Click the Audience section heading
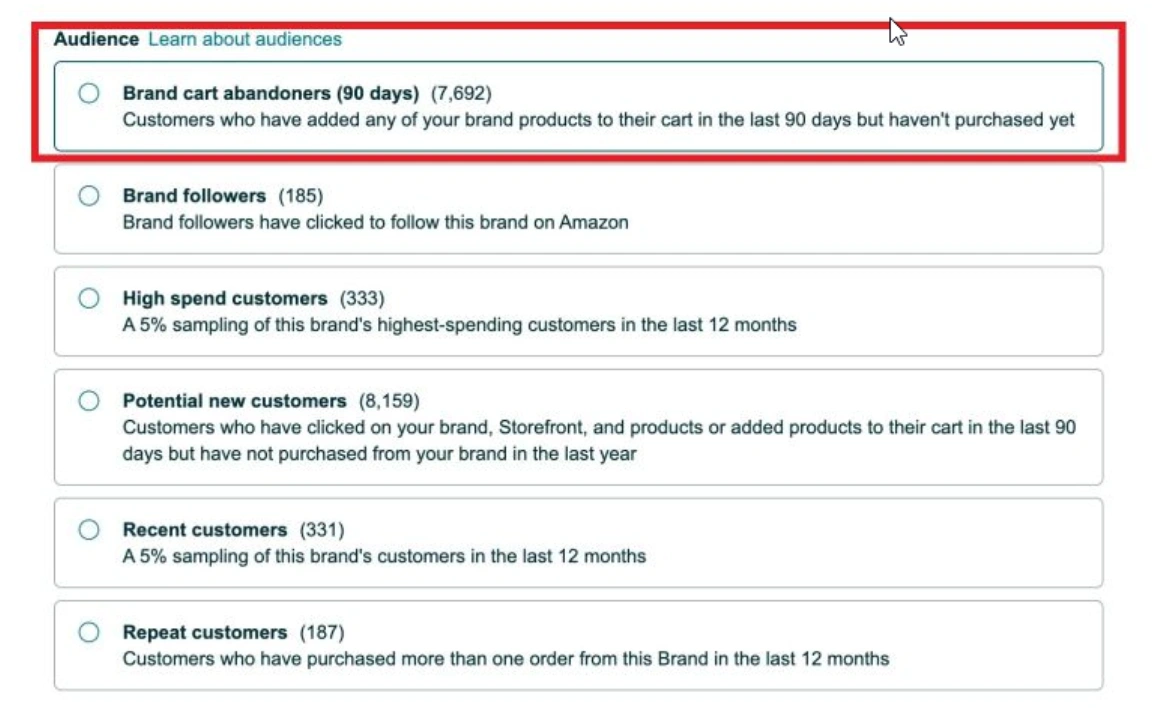 pyautogui.click(x=96, y=39)
